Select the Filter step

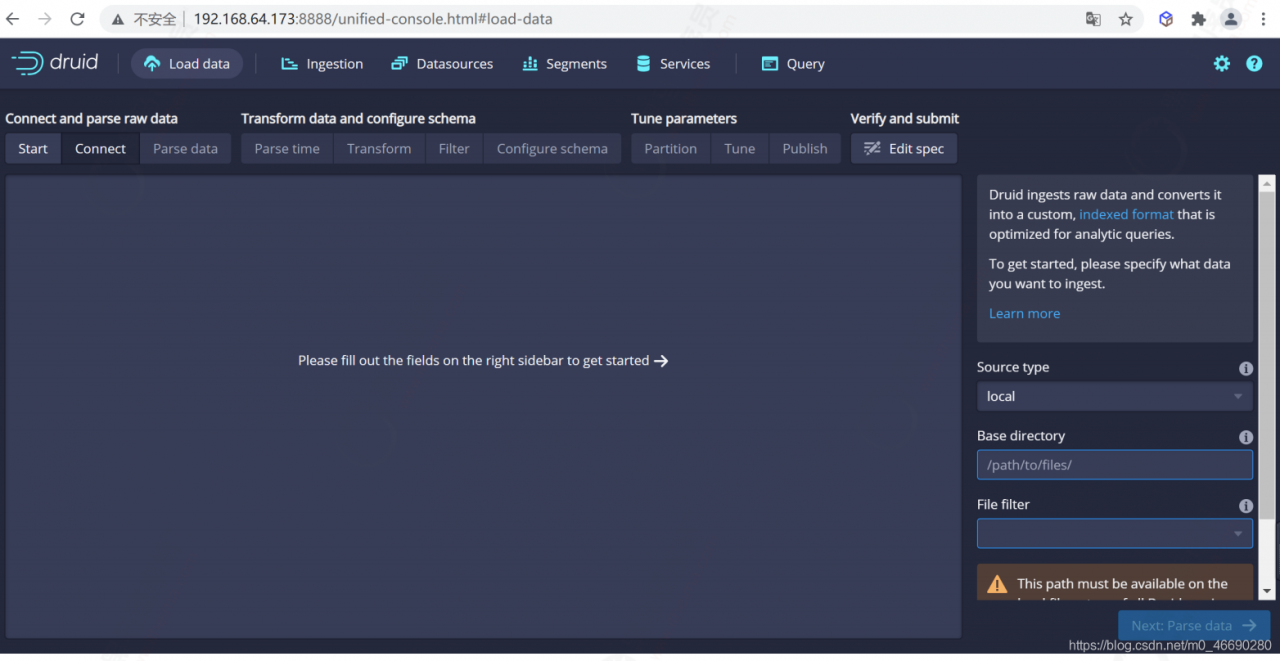[x=454, y=148]
